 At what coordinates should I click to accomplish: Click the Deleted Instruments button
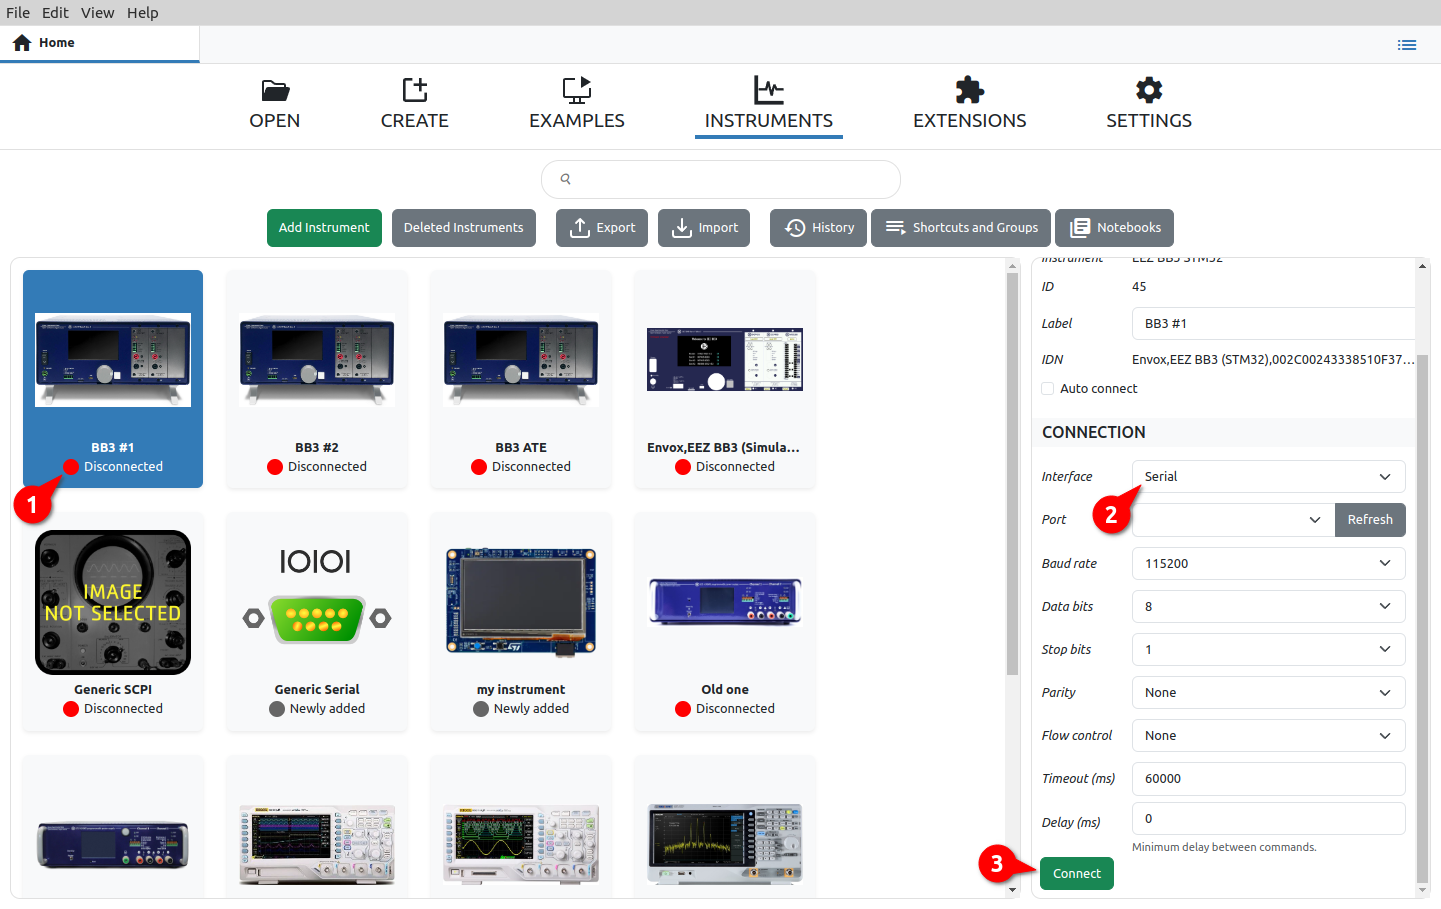(464, 228)
